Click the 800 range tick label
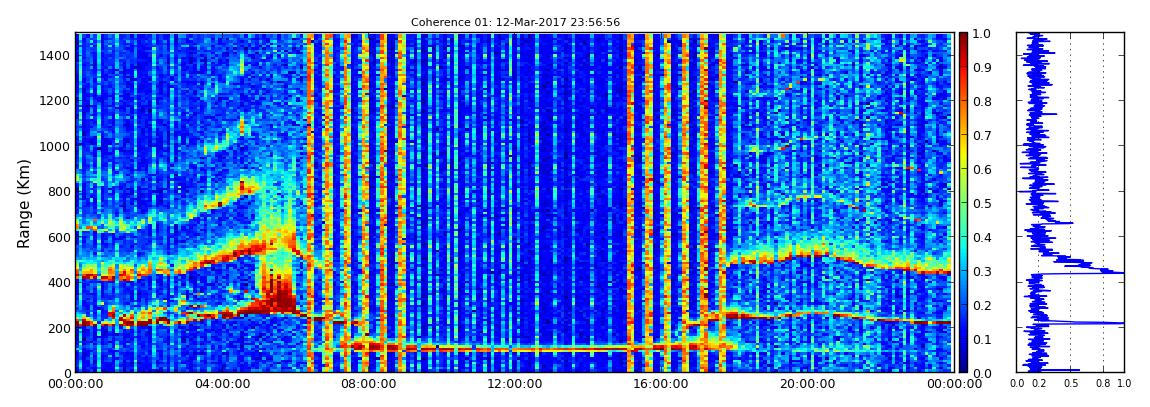This screenshot has height=407, width=1150. pos(58,191)
